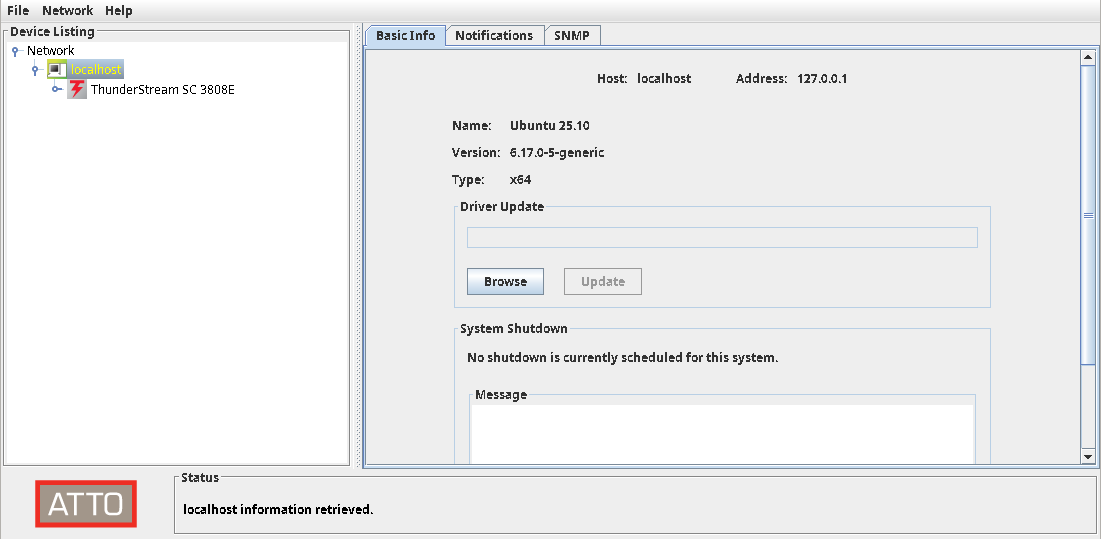The height and width of the screenshot is (539, 1101).
Task: Select the Basic Info tab
Action: 405,35
